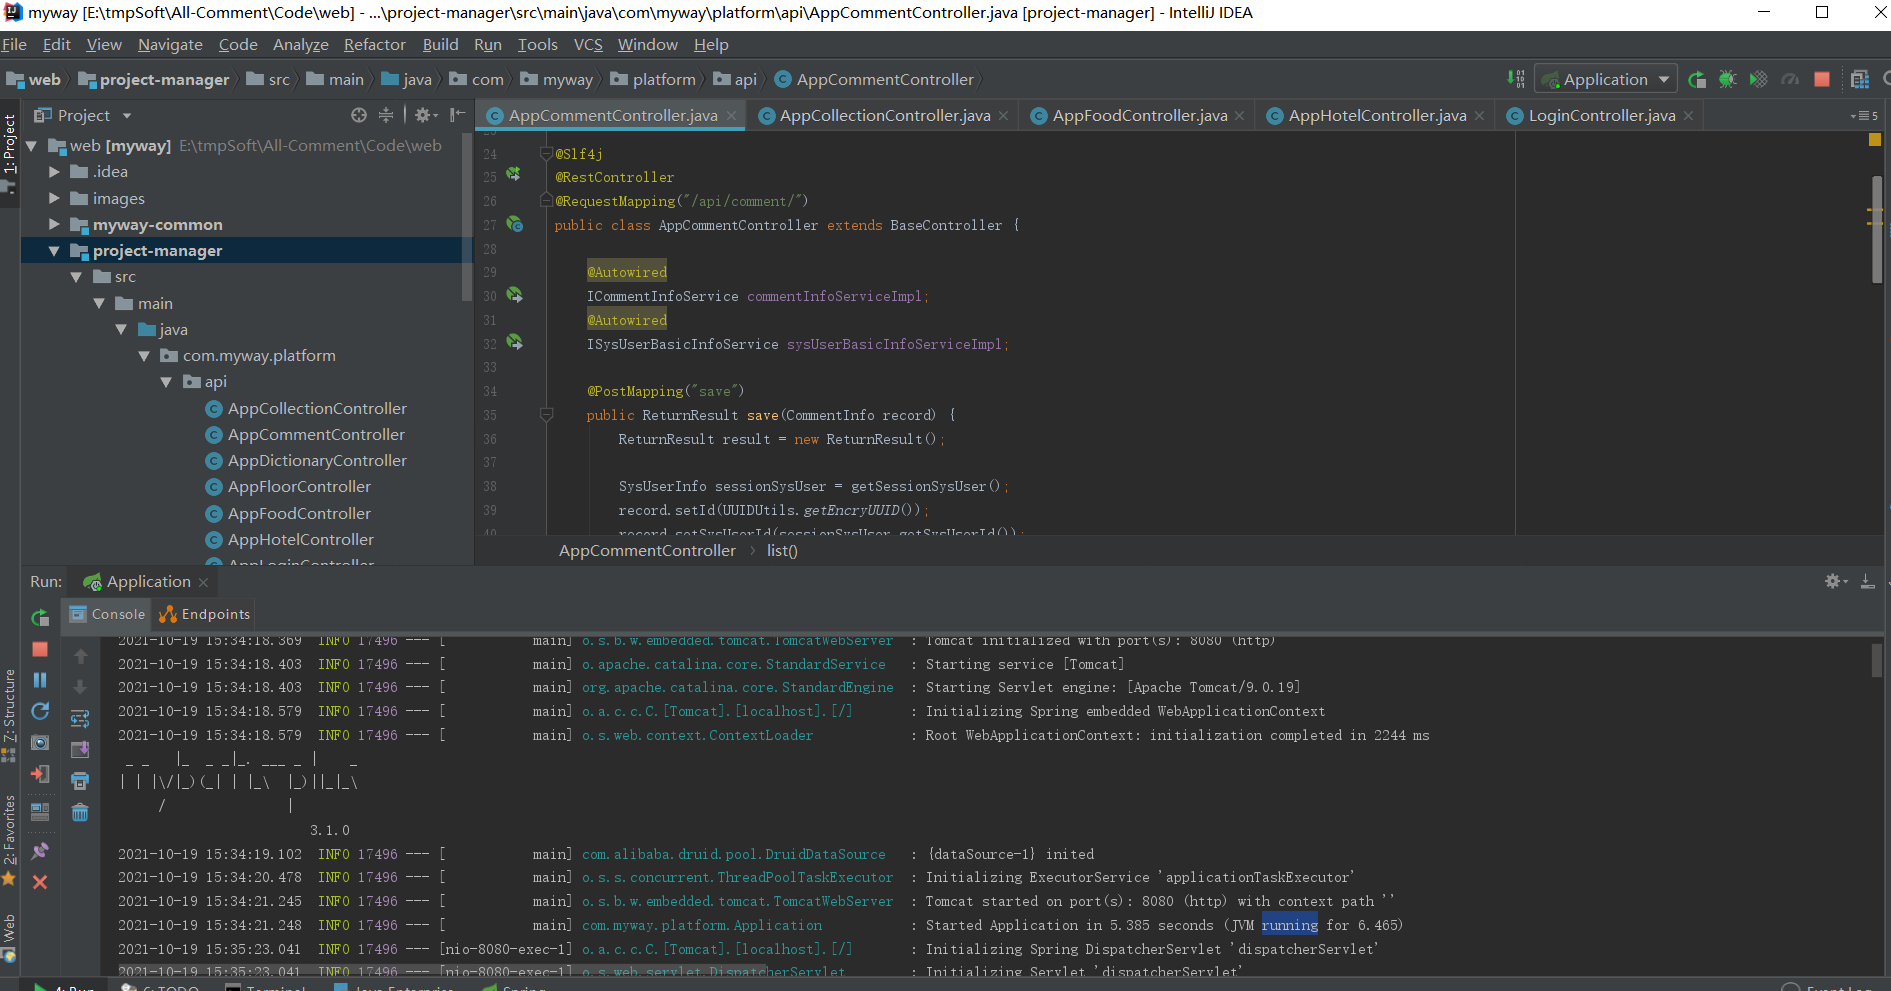This screenshot has width=1891, height=991.
Task: Open the Application run configuration dropdown
Action: click(x=1606, y=79)
